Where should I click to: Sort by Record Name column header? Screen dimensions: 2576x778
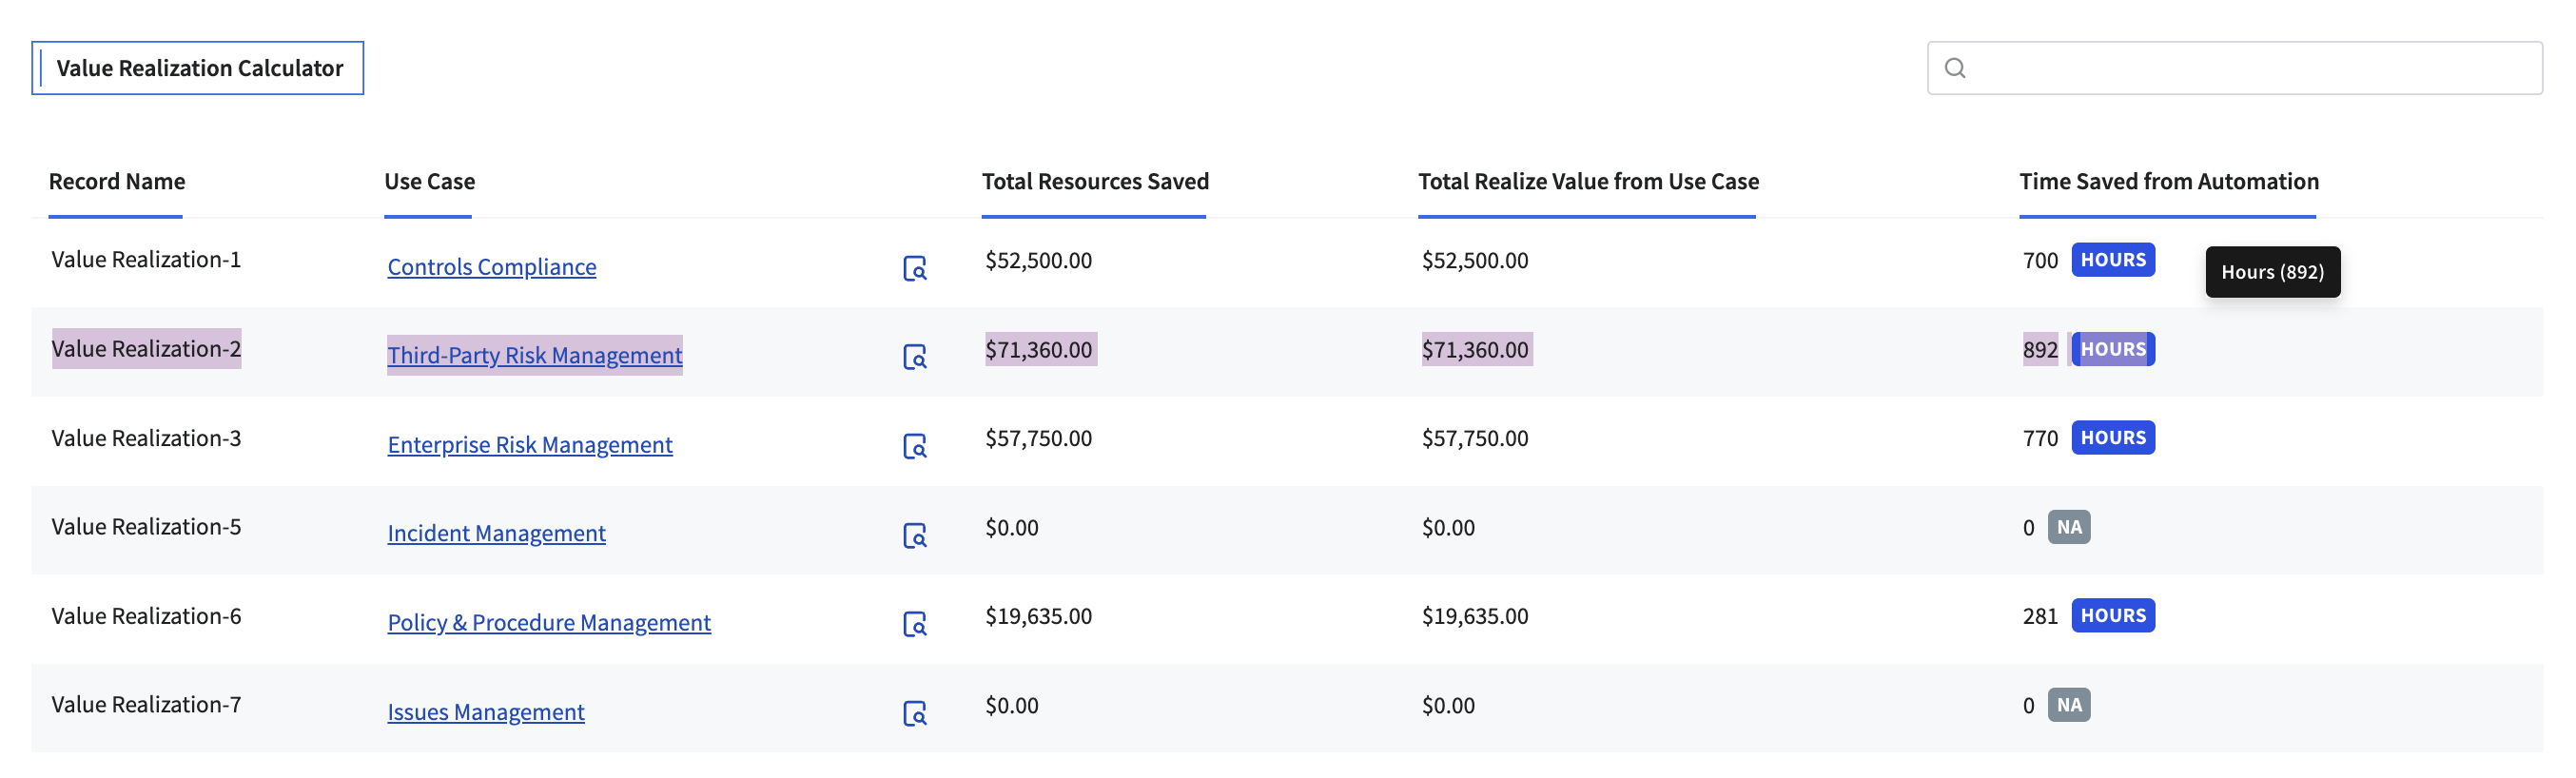coord(116,181)
